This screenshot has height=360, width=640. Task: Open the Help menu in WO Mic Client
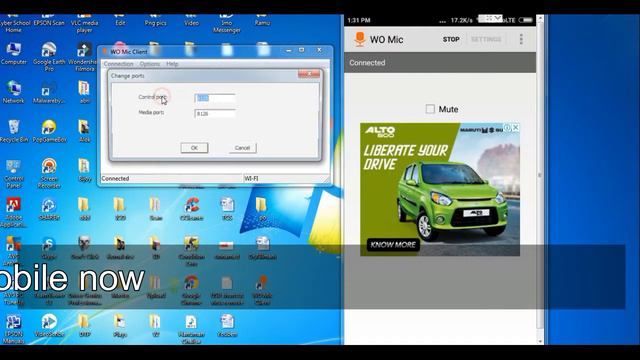point(172,64)
